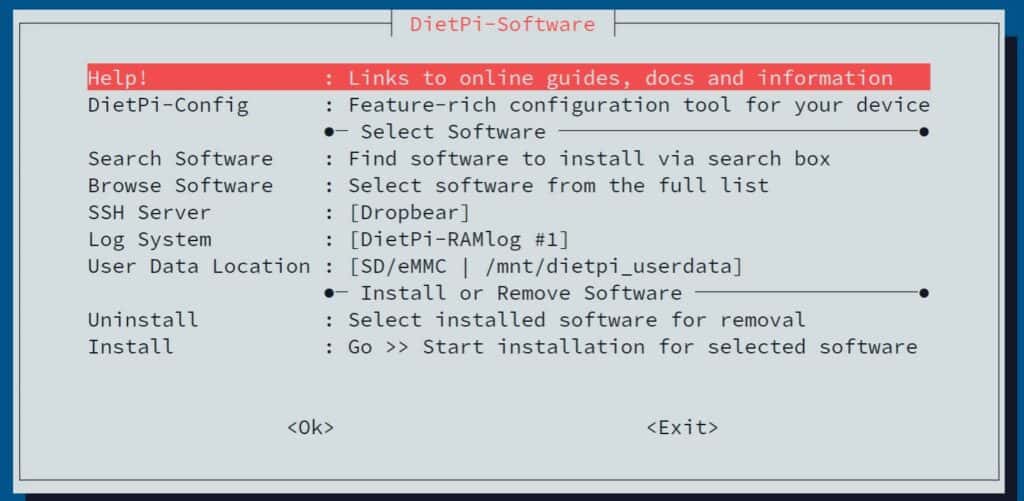Image resolution: width=1024 pixels, height=501 pixels.
Task: Open User Data Location setting
Action: [198, 267]
